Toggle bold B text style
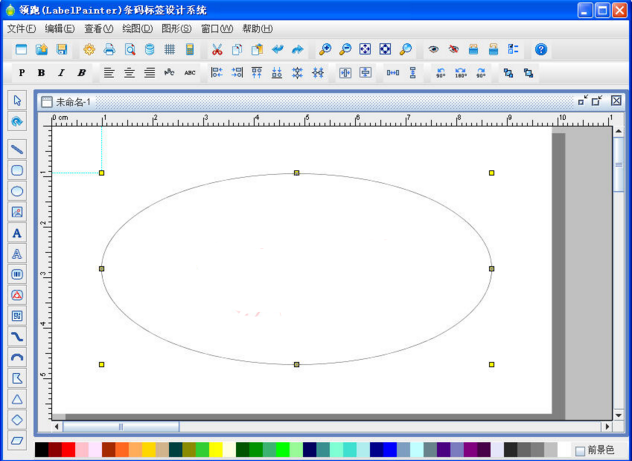Viewport: 632px width, 461px height. (x=41, y=73)
